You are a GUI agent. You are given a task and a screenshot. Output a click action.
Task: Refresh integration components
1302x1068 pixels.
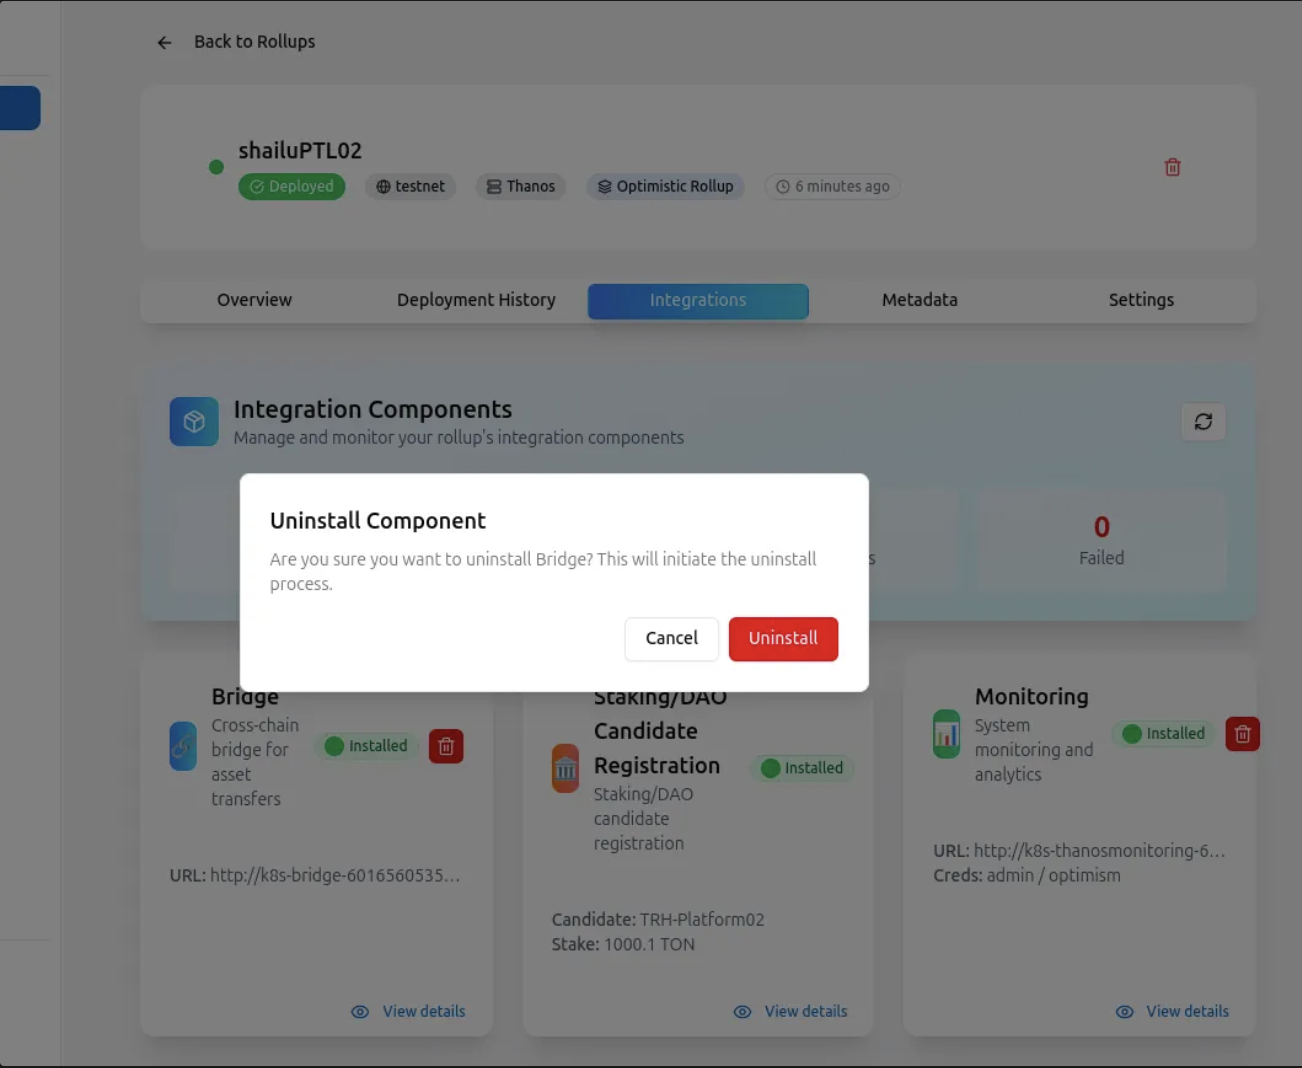click(1203, 421)
